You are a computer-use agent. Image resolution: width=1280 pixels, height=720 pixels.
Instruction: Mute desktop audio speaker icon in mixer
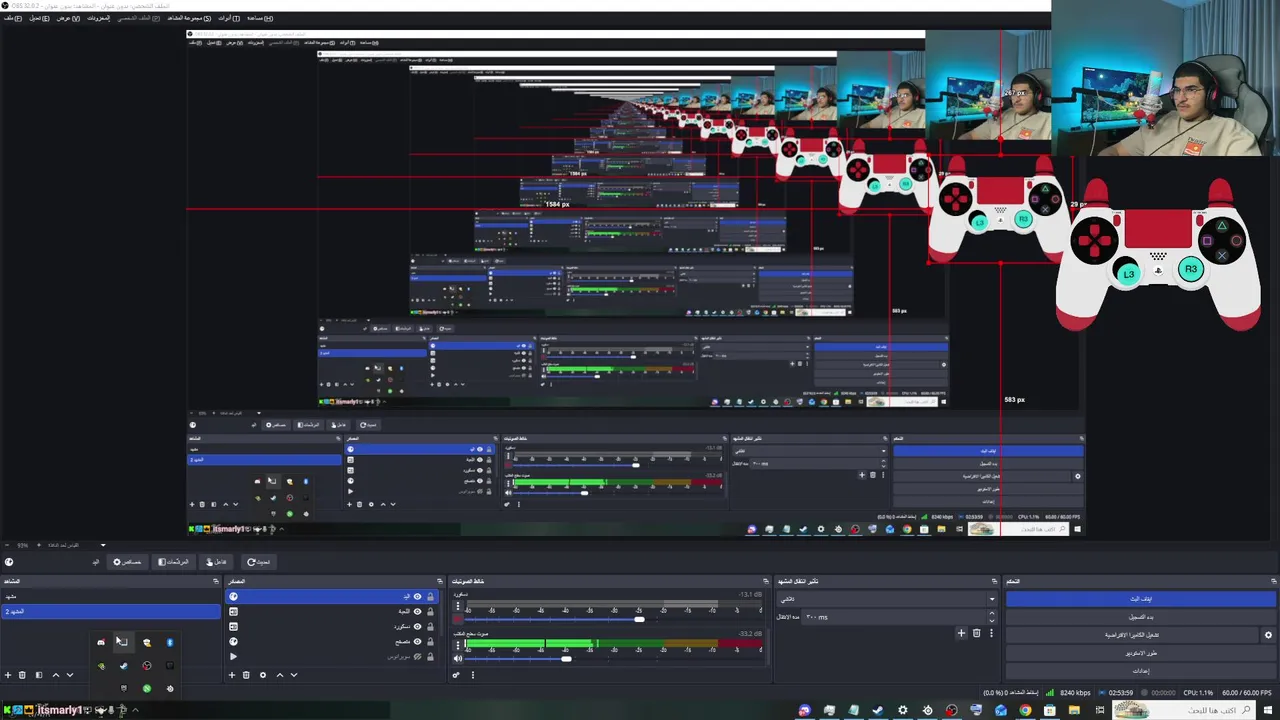coord(458,658)
